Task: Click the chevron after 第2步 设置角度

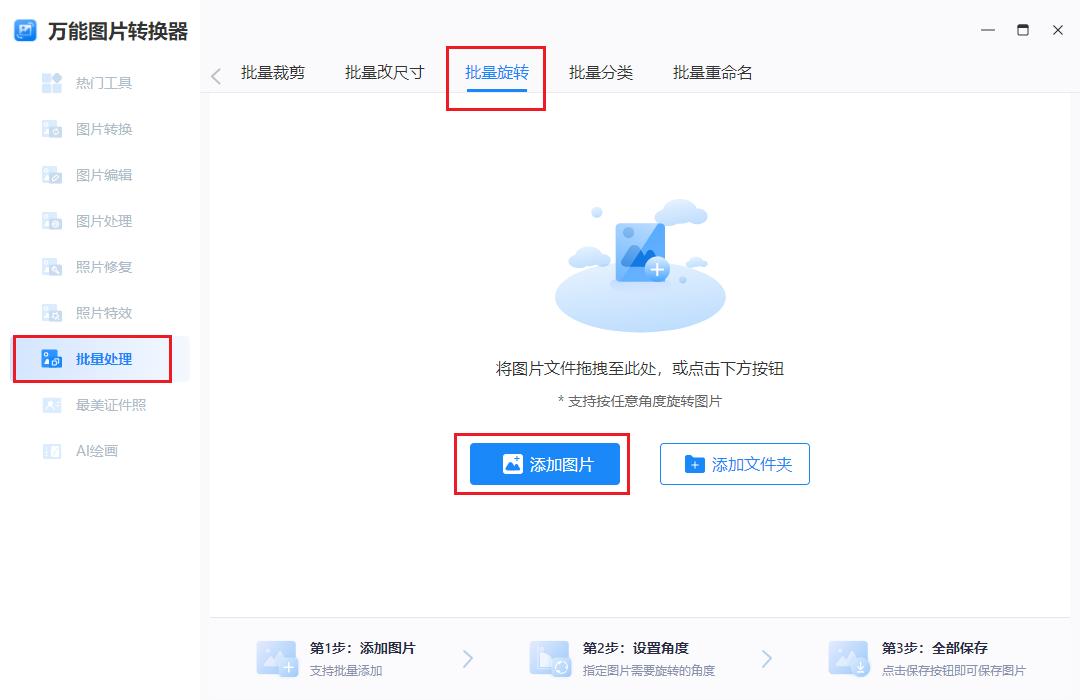Action: [767, 658]
